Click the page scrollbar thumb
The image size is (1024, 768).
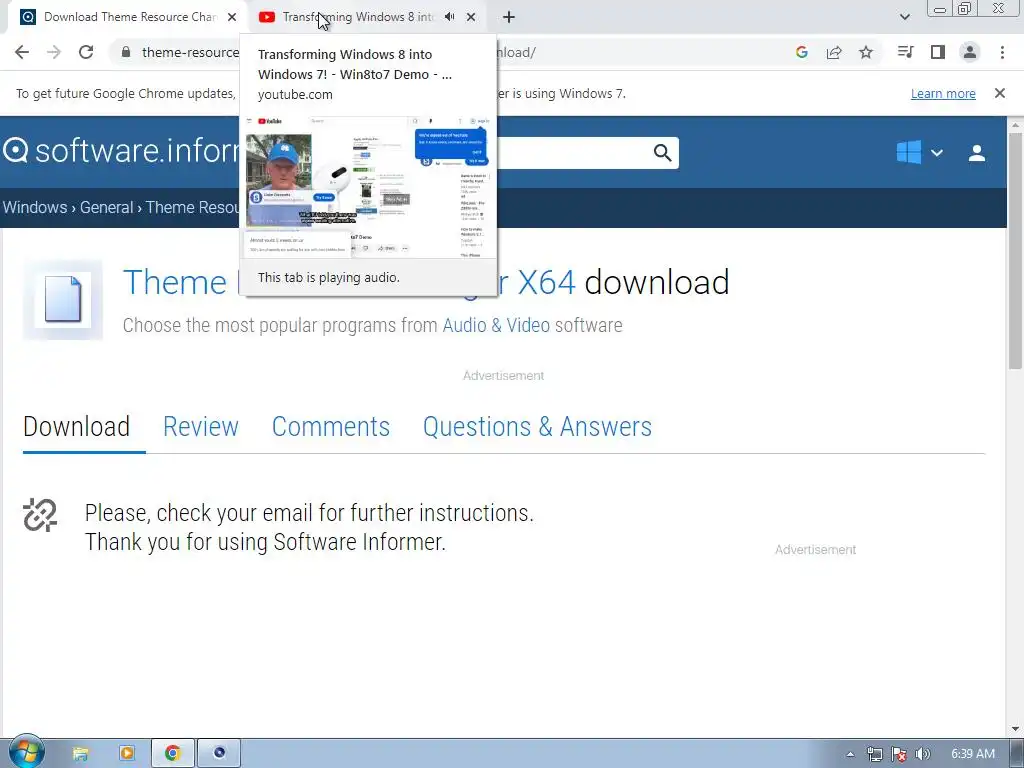(1015, 251)
